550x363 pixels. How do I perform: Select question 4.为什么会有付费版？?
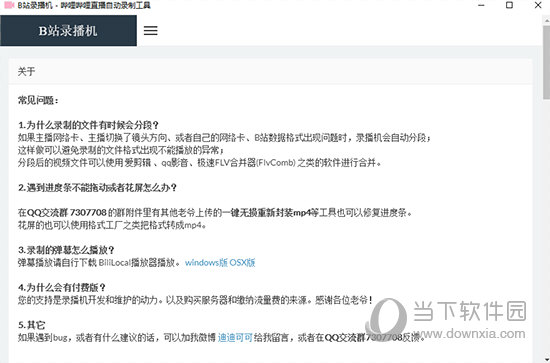(x=62, y=288)
